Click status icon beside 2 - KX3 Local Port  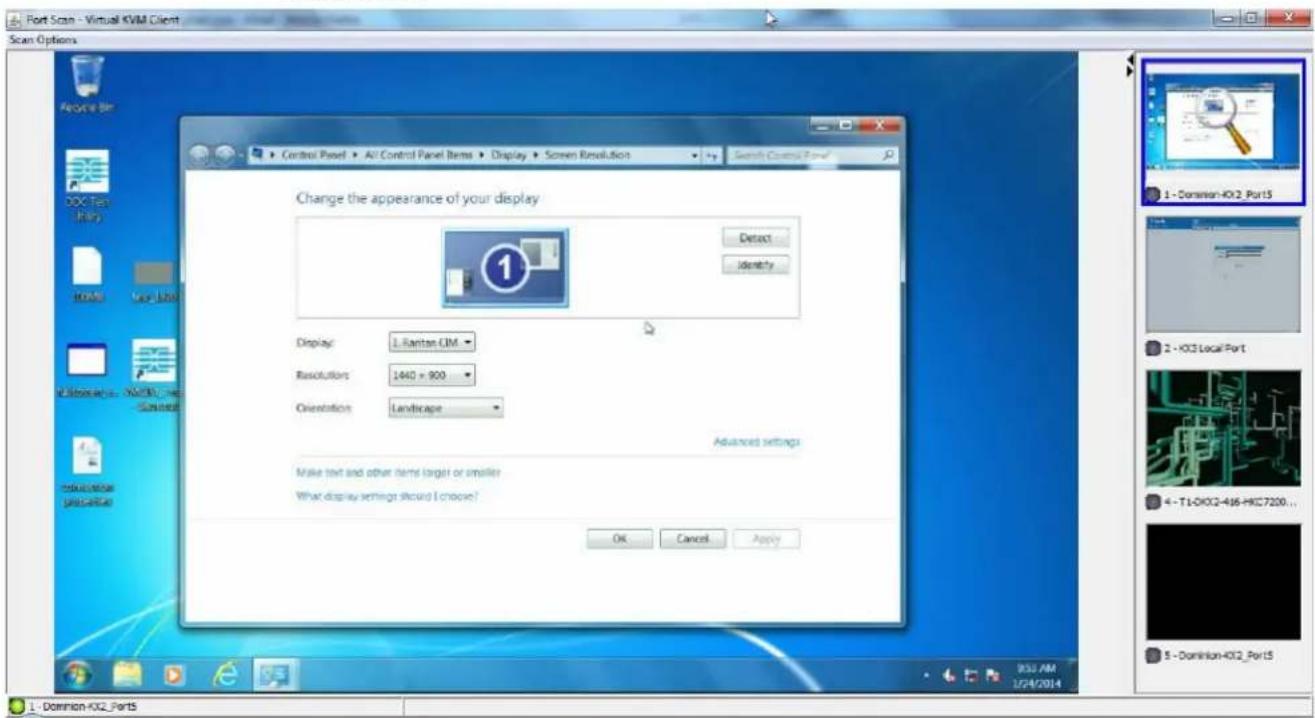click(x=1152, y=347)
